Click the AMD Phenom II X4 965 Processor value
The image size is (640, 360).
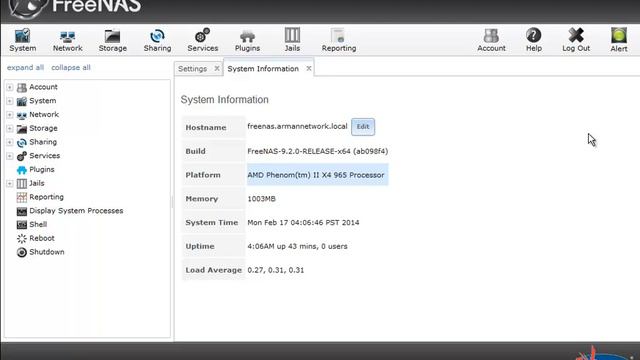[x=316, y=175]
